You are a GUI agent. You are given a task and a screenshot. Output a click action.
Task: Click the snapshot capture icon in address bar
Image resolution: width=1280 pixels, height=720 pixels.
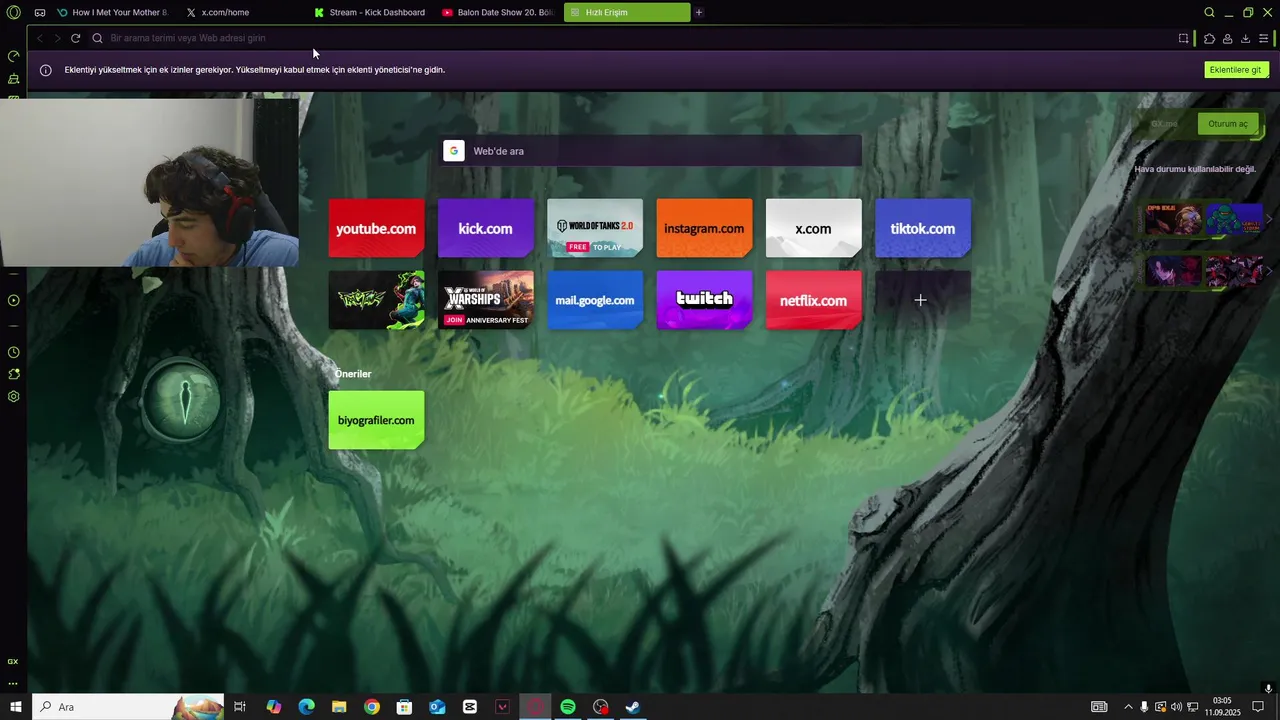click(1183, 38)
